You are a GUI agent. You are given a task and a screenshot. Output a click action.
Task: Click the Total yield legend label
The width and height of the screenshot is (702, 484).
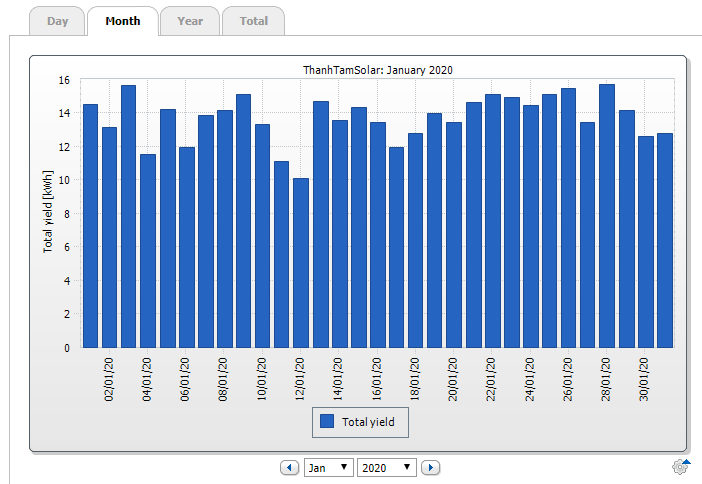(368, 422)
